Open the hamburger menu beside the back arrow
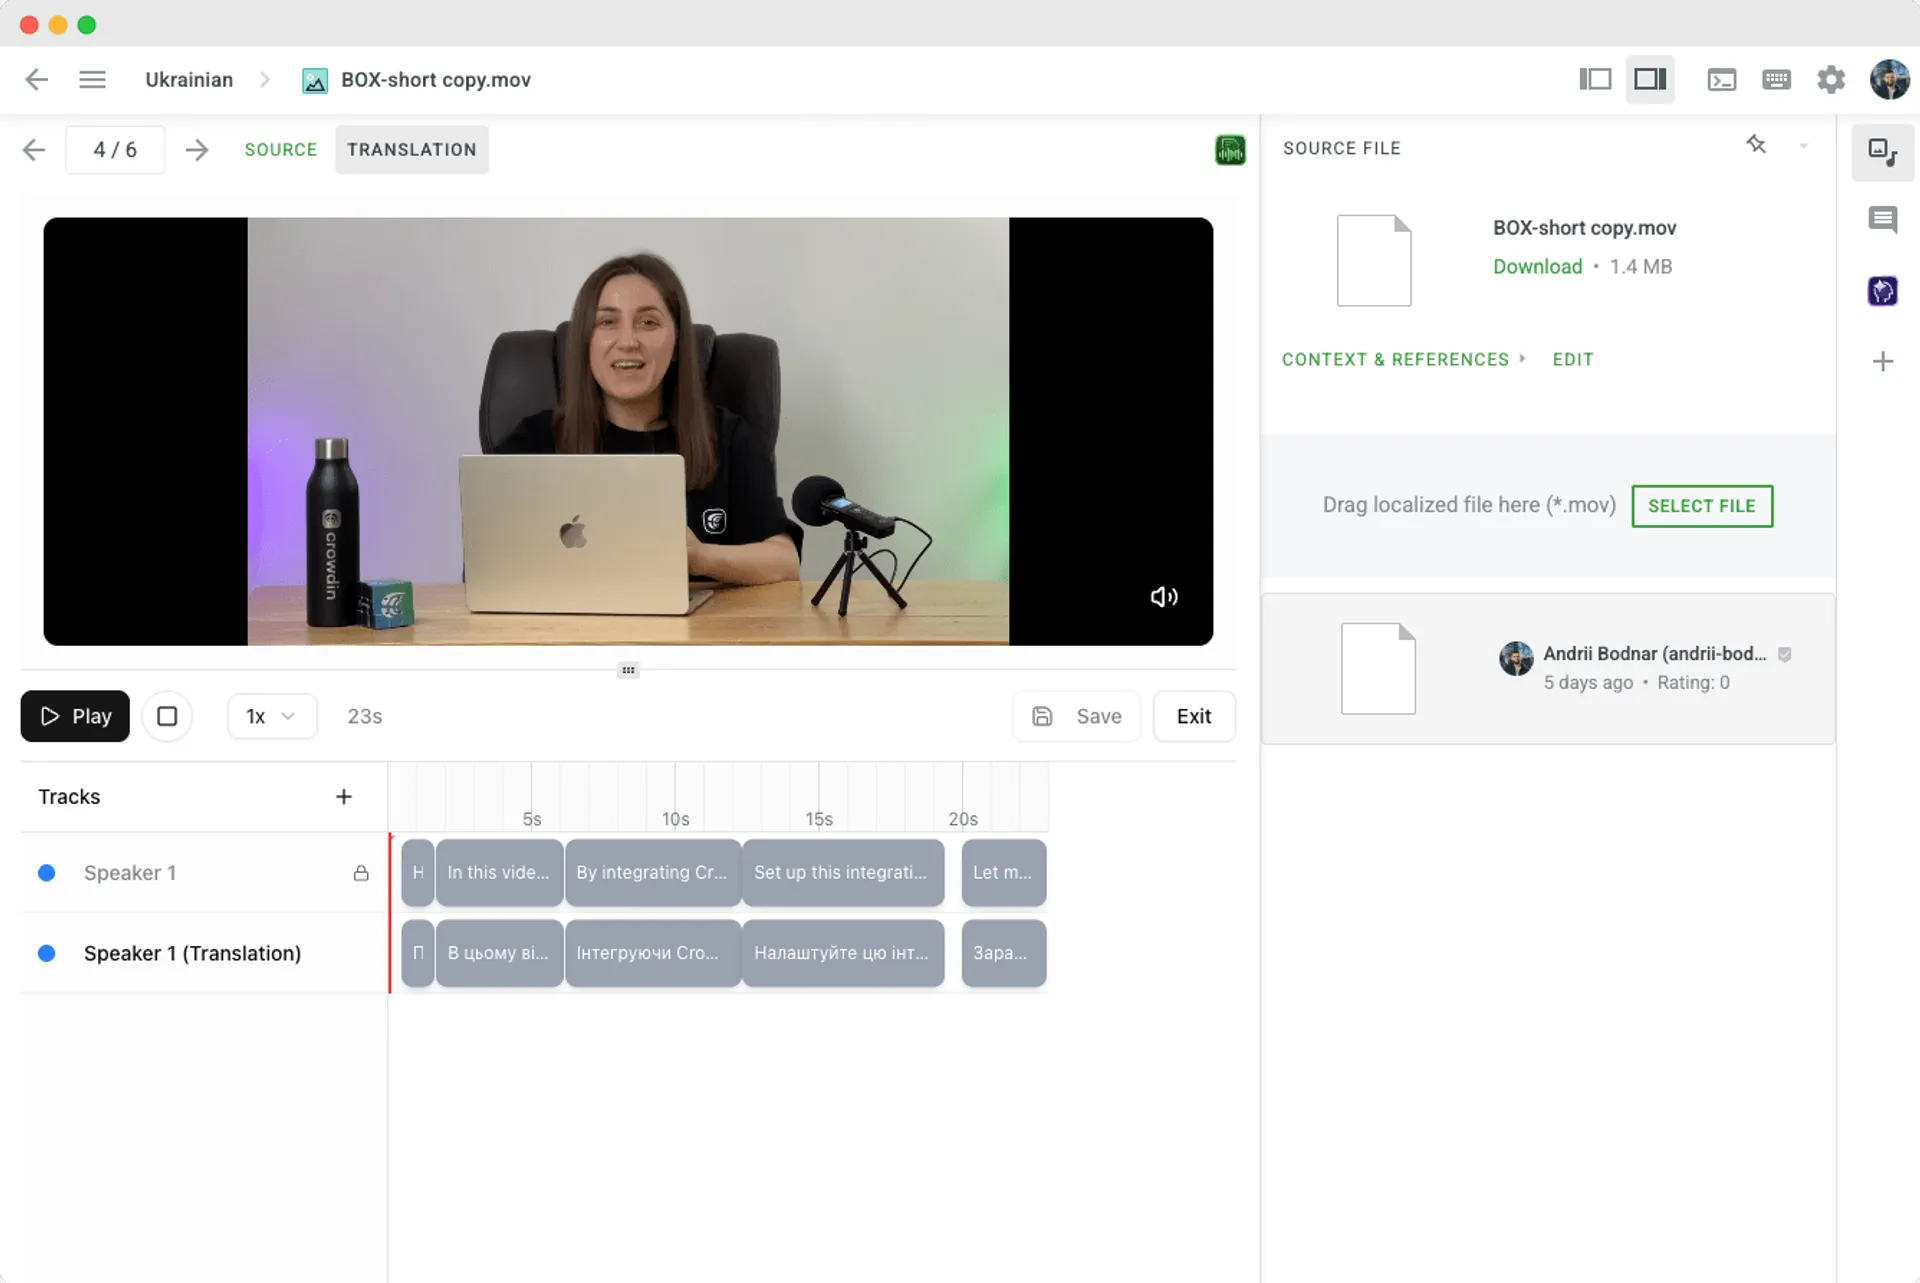Image resolution: width=1920 pixels, height=1283 pixels. (x=92, y=79)
